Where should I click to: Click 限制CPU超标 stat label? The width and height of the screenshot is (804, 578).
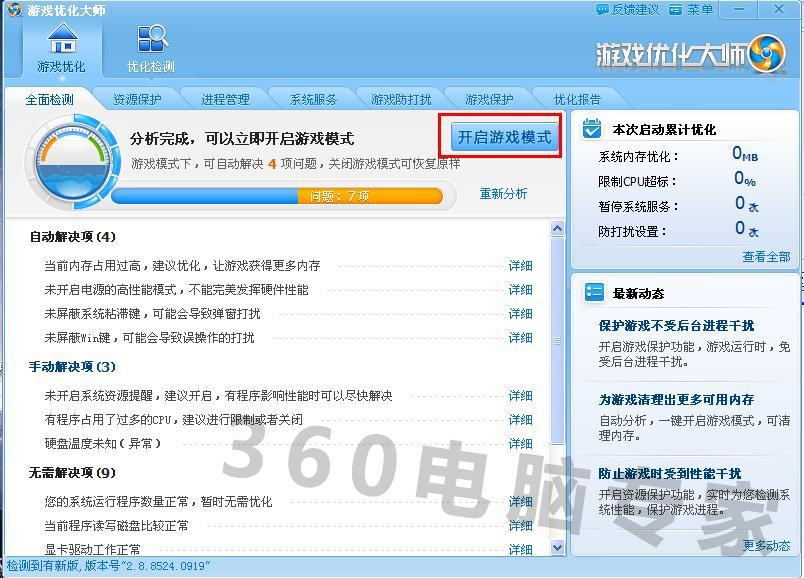[x=637, y=182]
